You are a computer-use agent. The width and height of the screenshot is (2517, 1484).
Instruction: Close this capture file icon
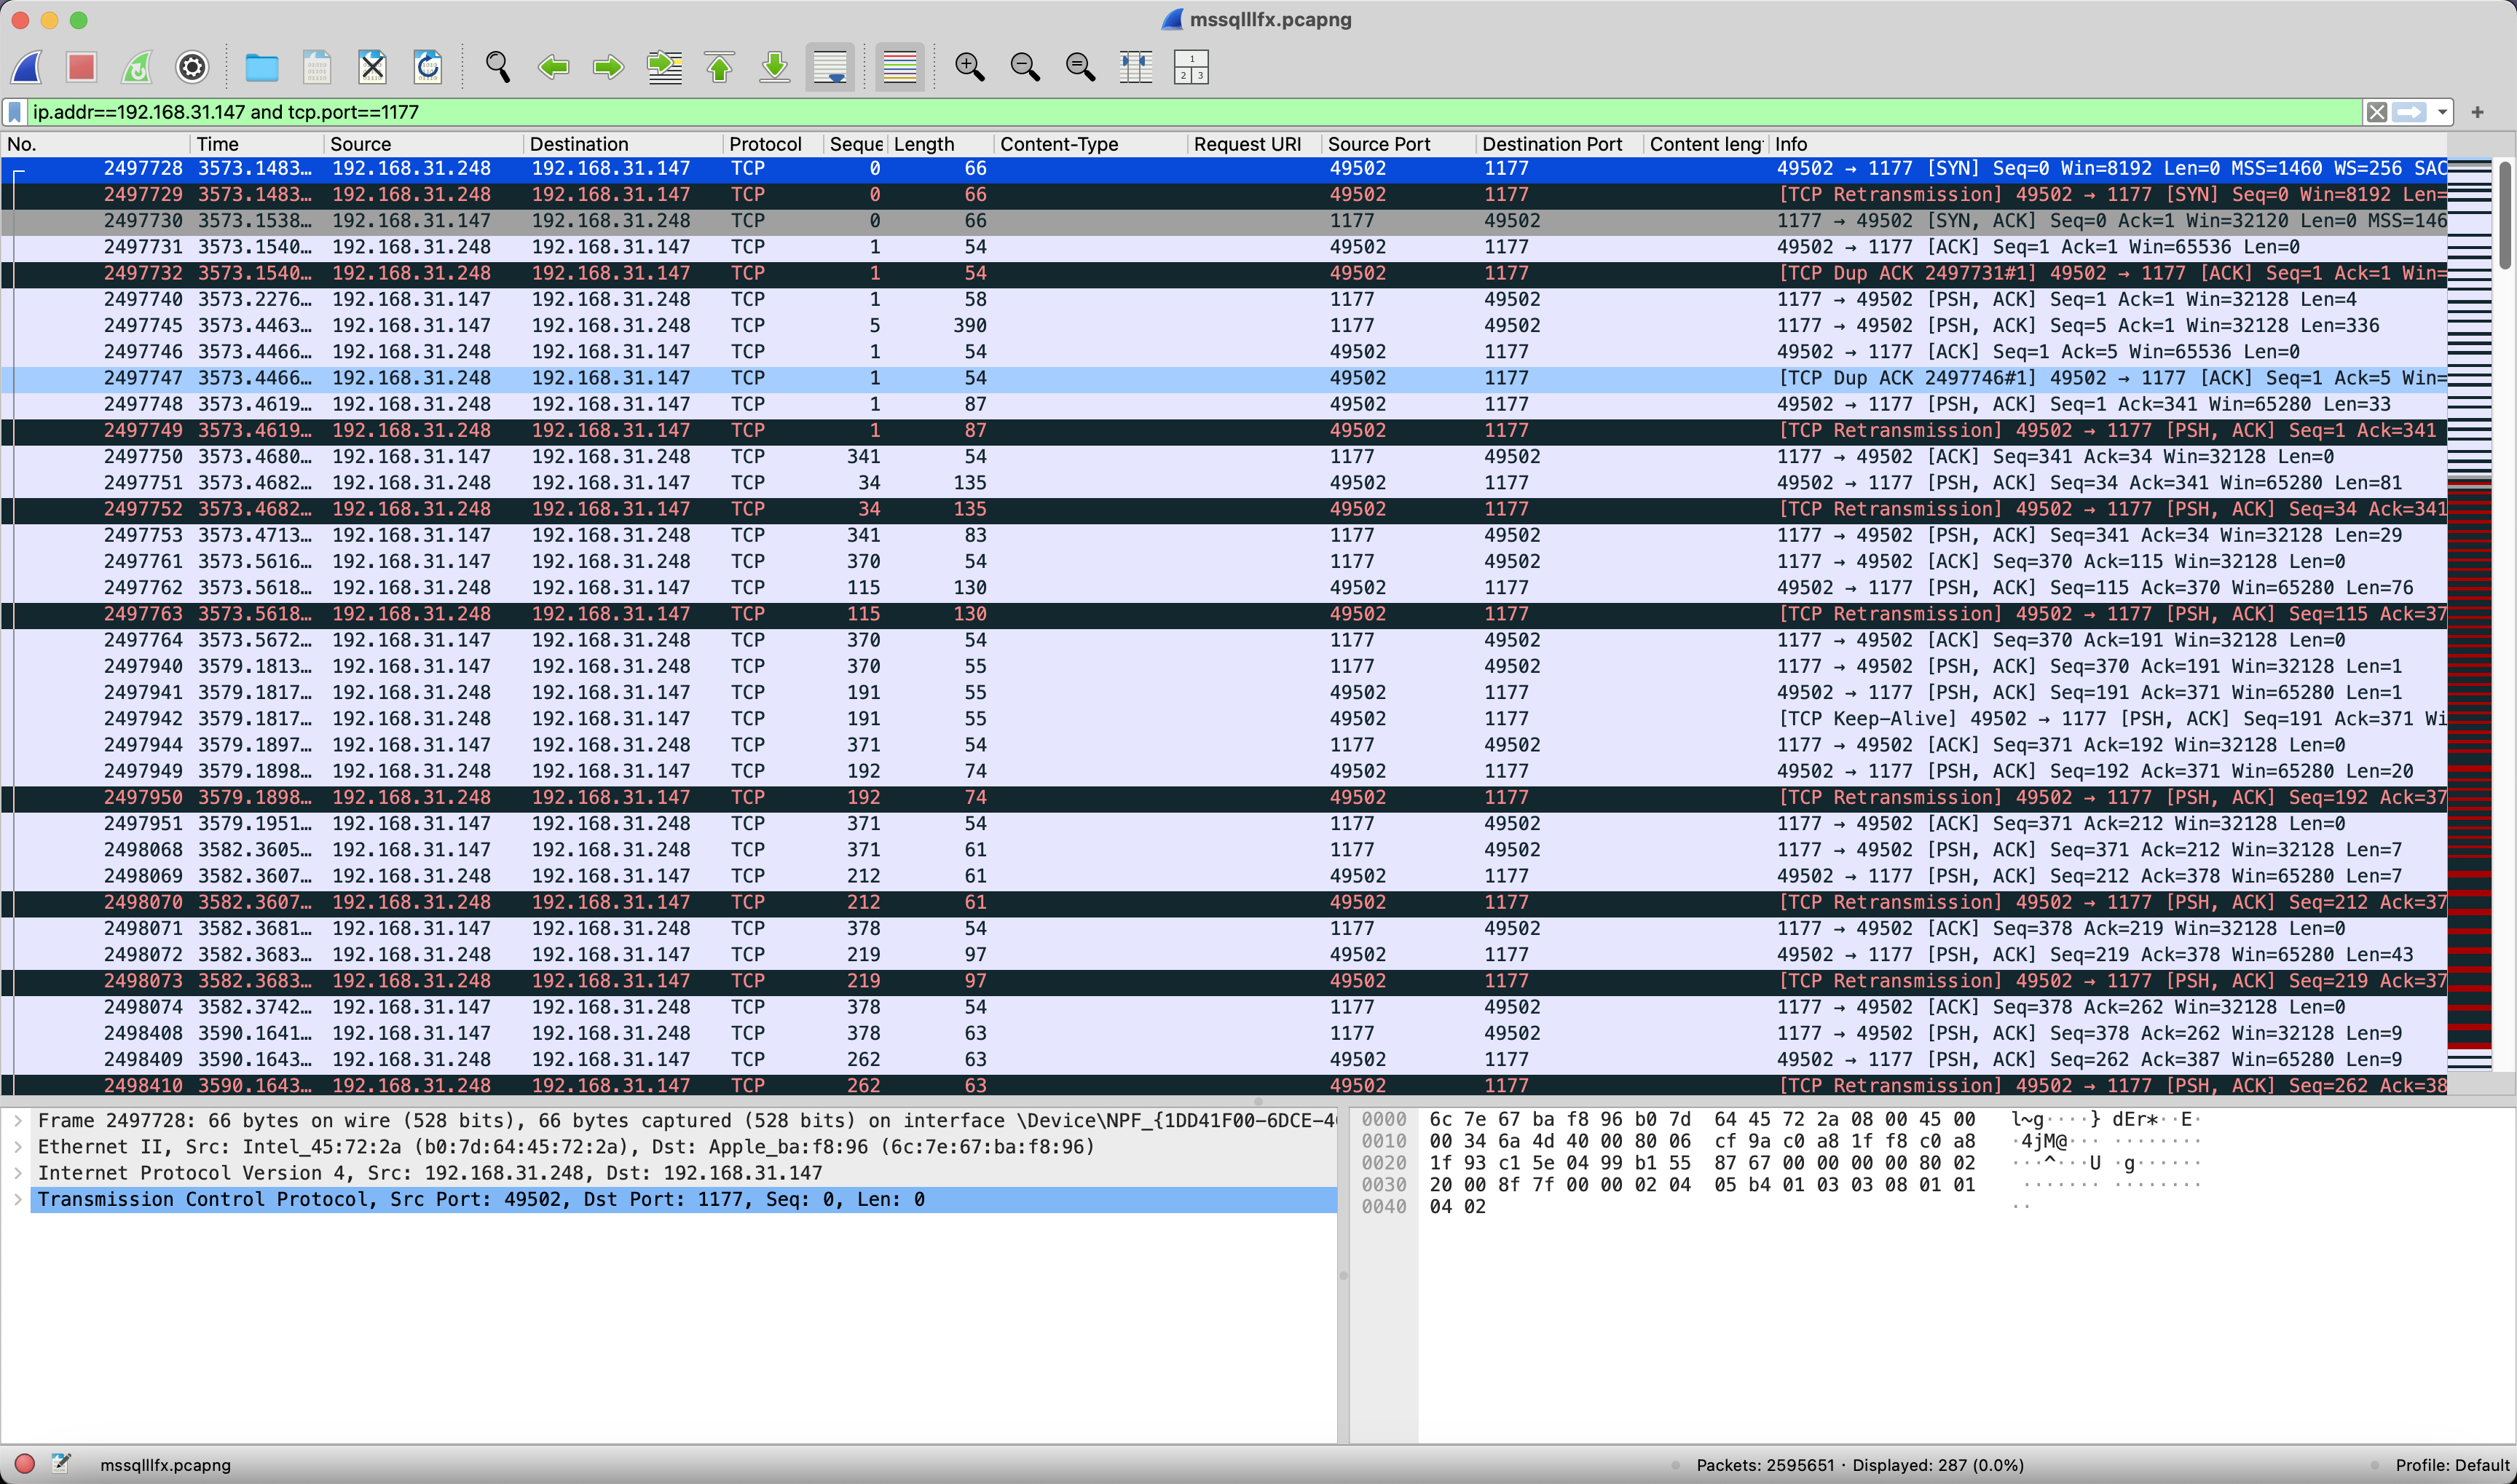(372, 67)
